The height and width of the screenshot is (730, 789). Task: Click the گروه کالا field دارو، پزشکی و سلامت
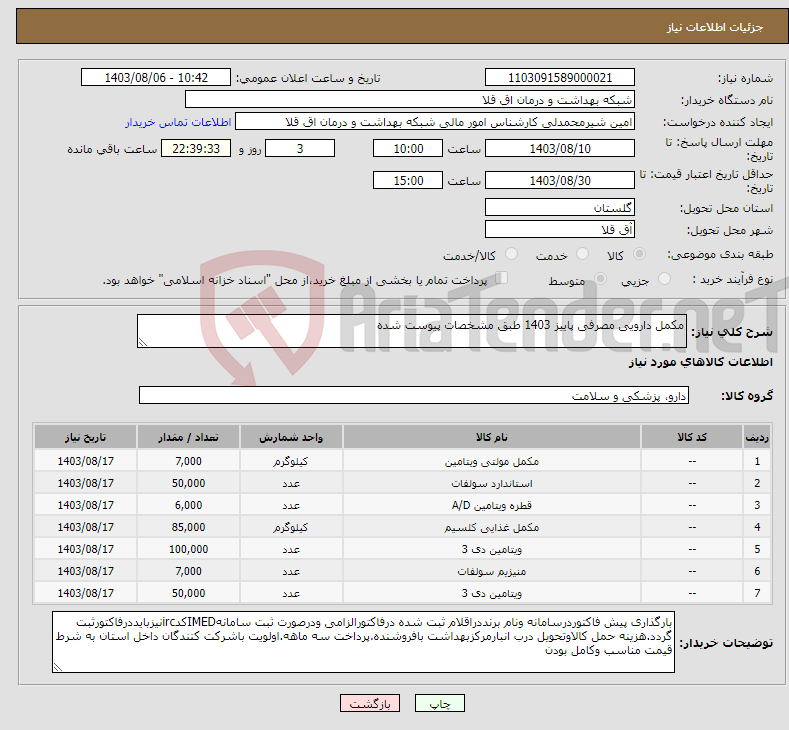pyautogui.click(x=414, y=395)
